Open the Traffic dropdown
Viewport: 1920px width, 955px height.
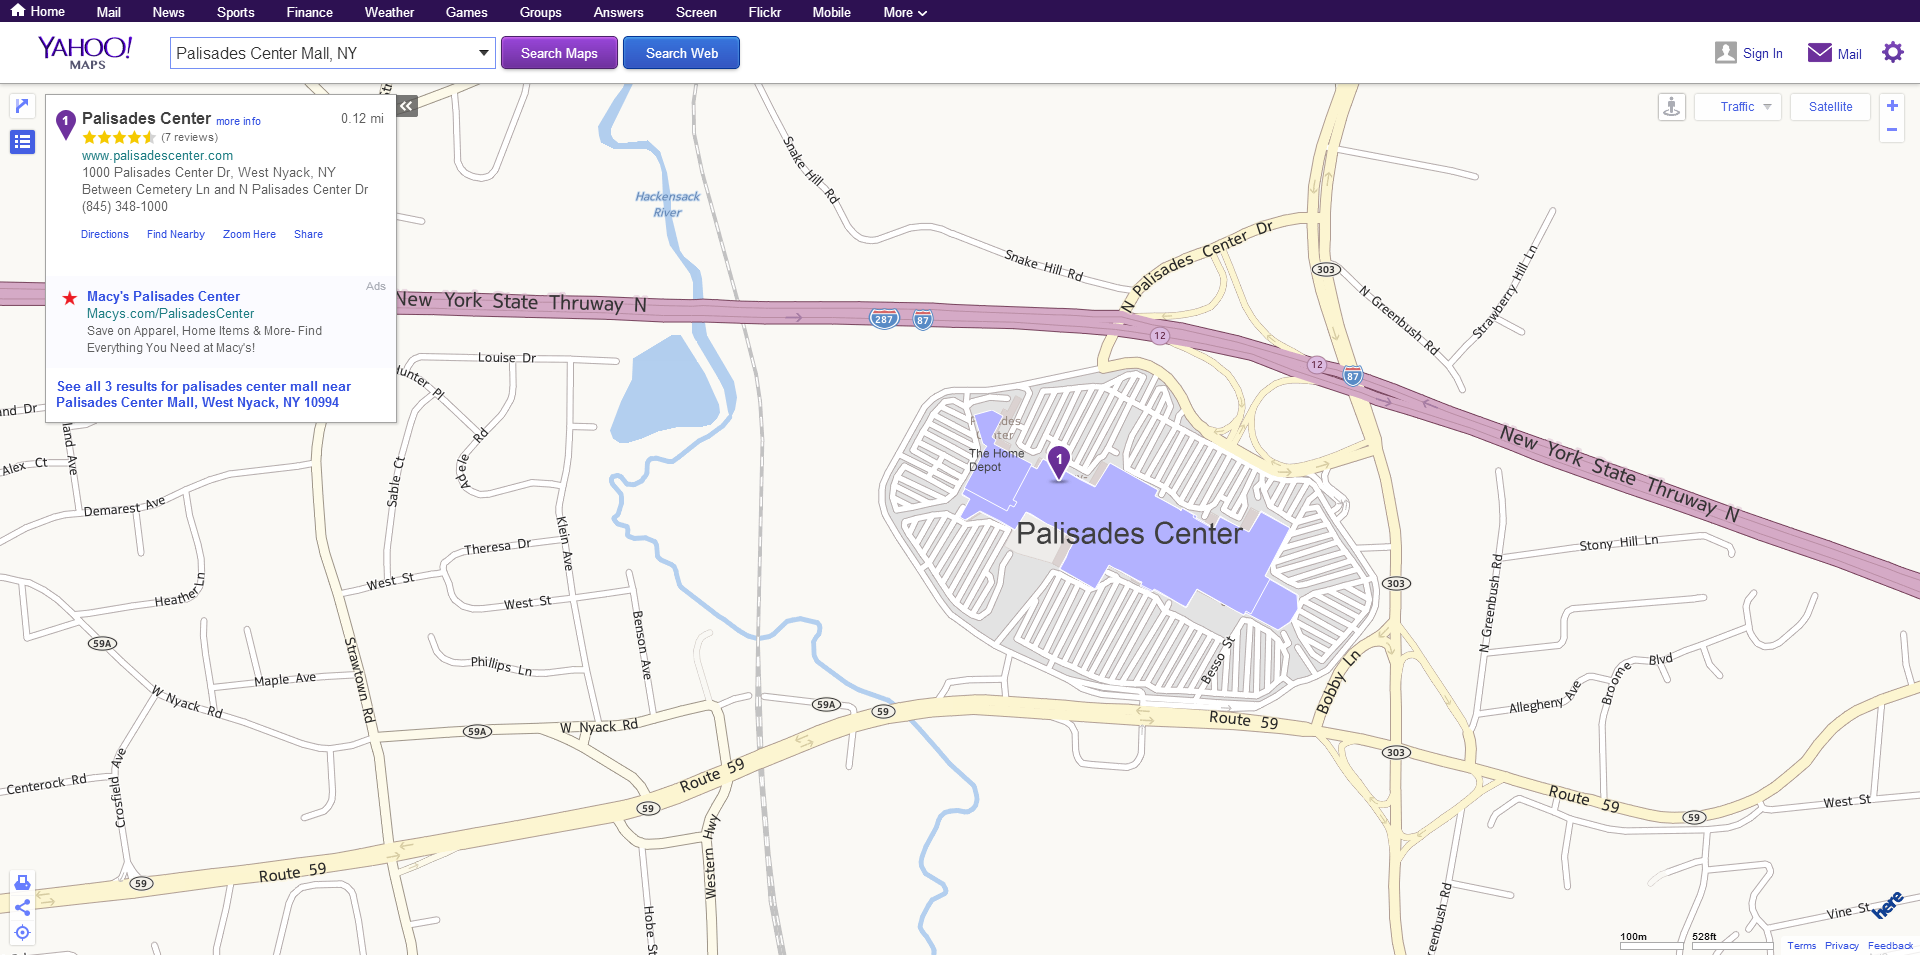pyautogui.click(x=1738, y=107)
